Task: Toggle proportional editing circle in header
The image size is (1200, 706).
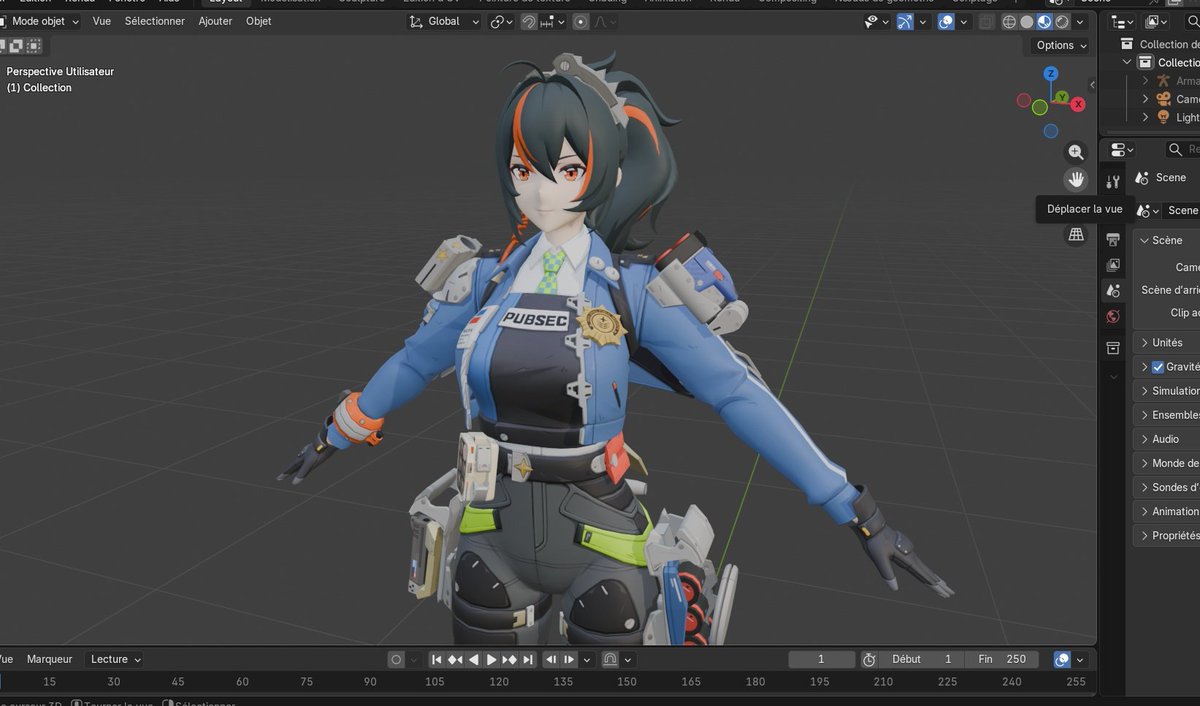Action: click(581, 22)
